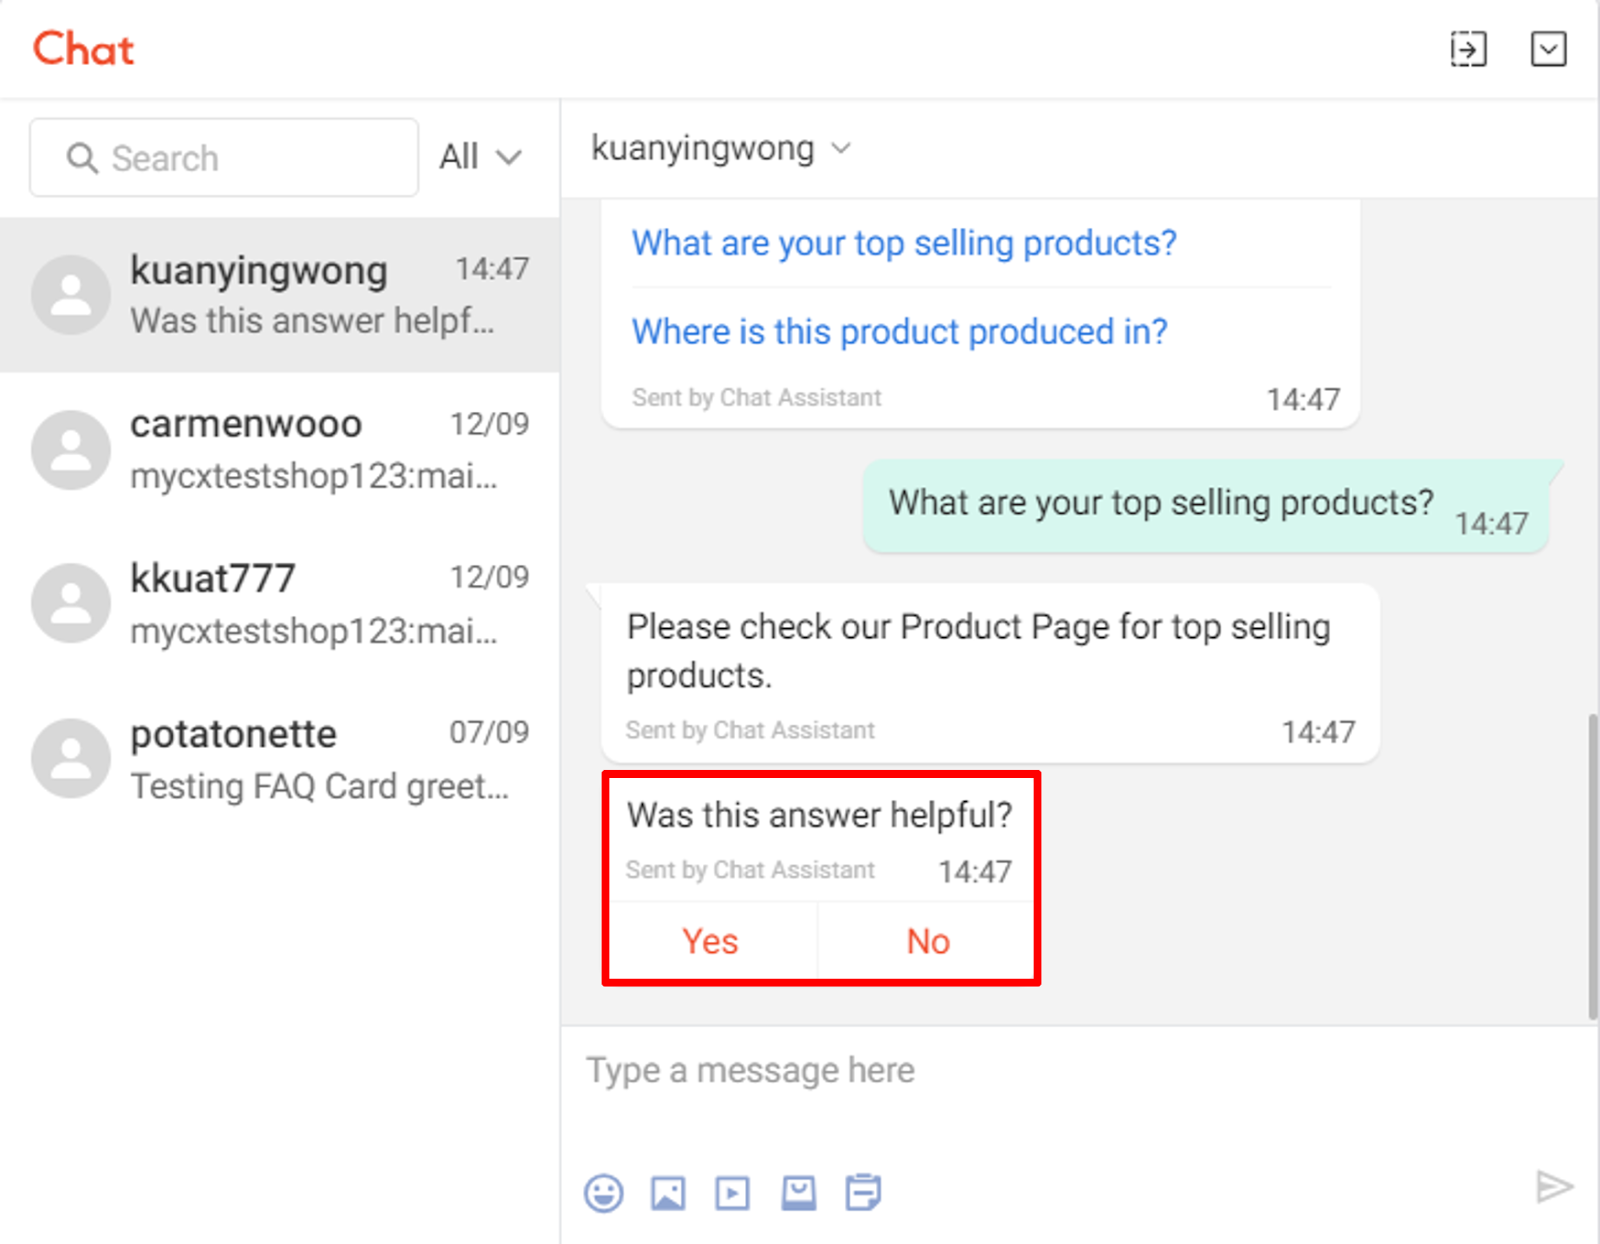1600x1244 pixels.
Task: Open the product attachment icon
Action: (x=798, y=1192)
